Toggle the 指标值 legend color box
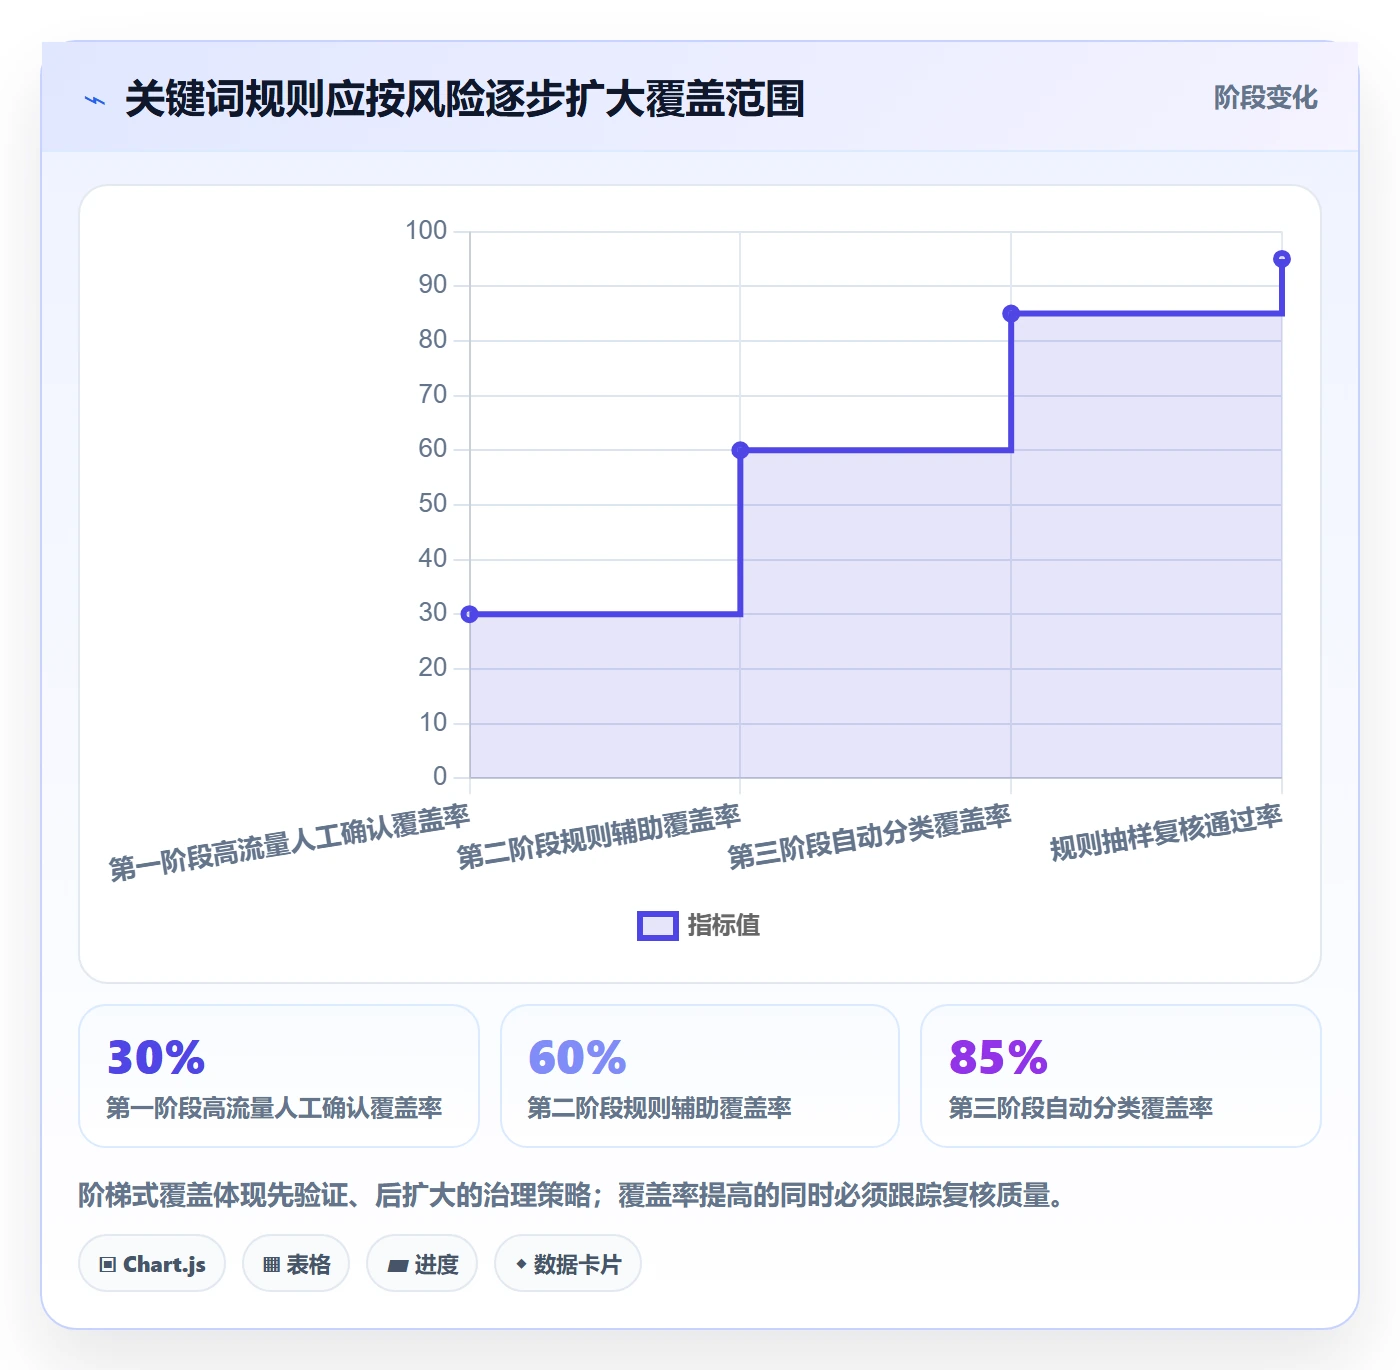Image resolution: width=1400 pixels, height=1370 pixels. tap(658, 926)
